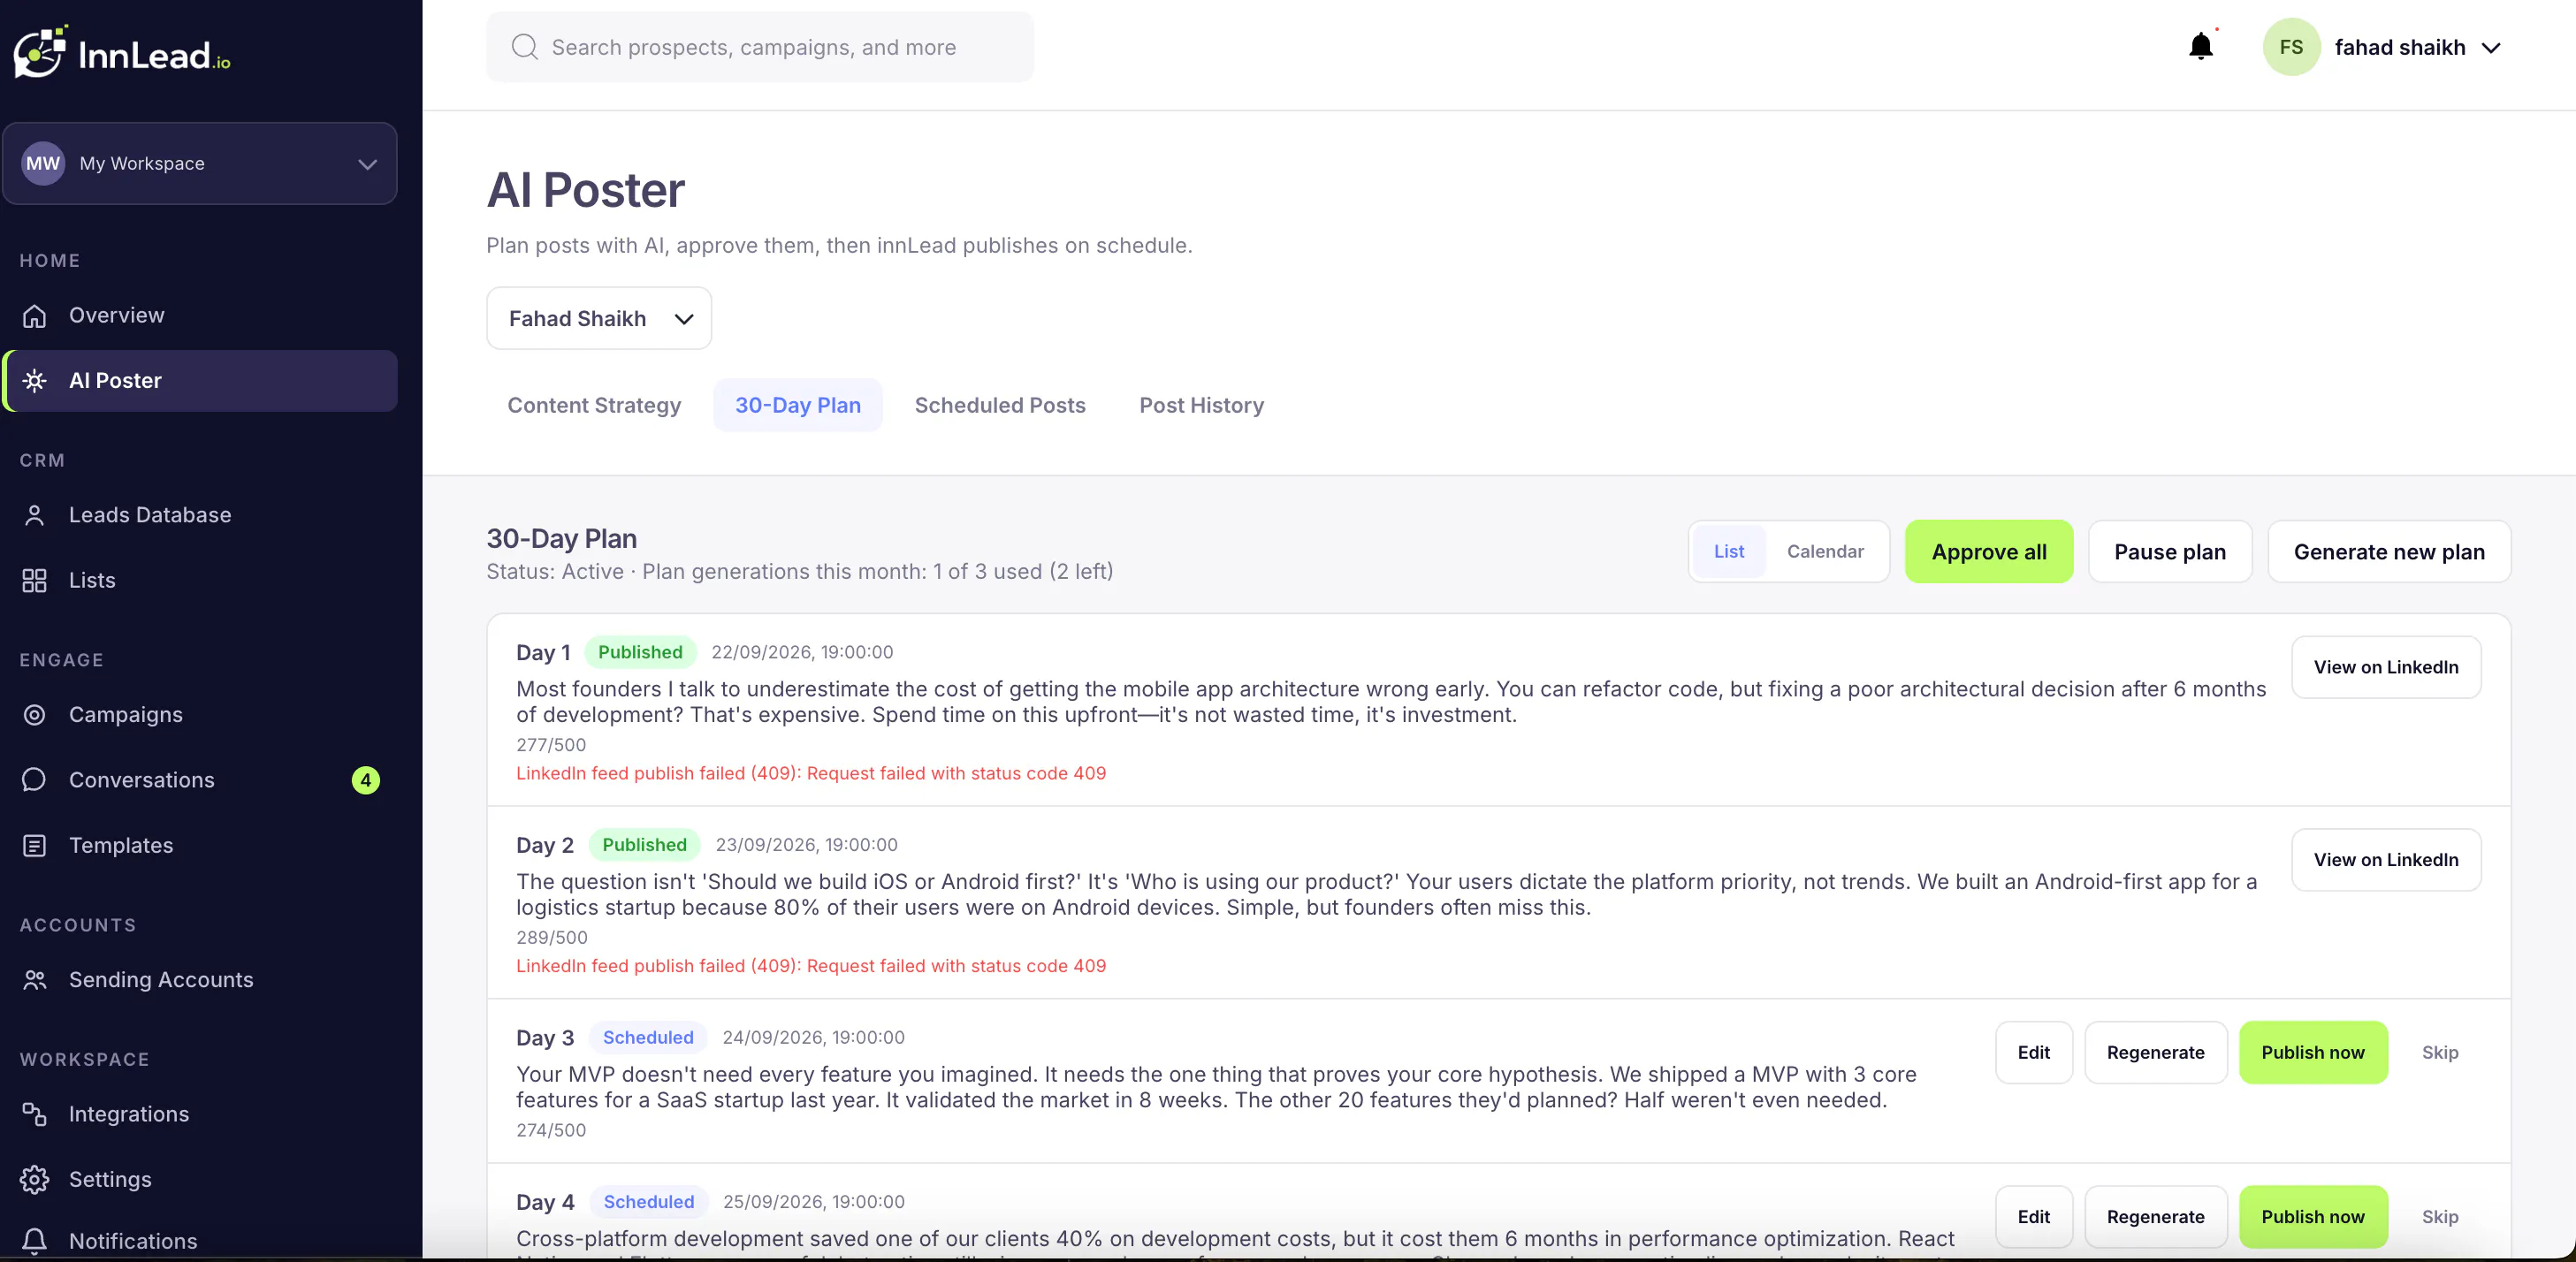Open the Fahad Shaikh account dropdown
This screenshot has height=1262, width=2576.
pos(599,318)
